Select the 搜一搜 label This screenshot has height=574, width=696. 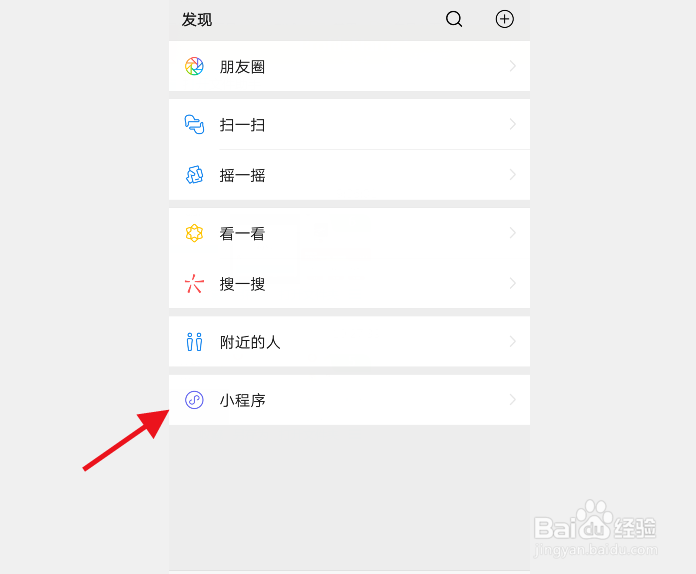(242, 284)
